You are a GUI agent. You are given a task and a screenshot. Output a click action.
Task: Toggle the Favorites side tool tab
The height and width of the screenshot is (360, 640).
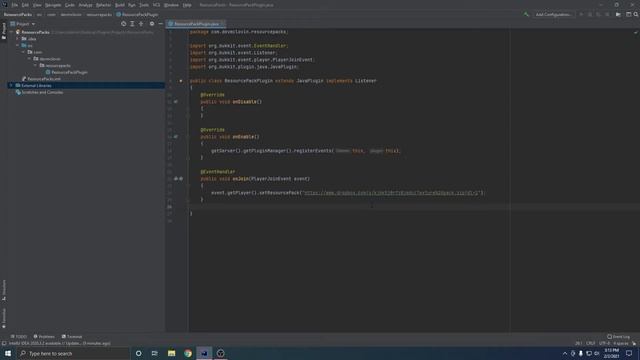tap(4, 318)
